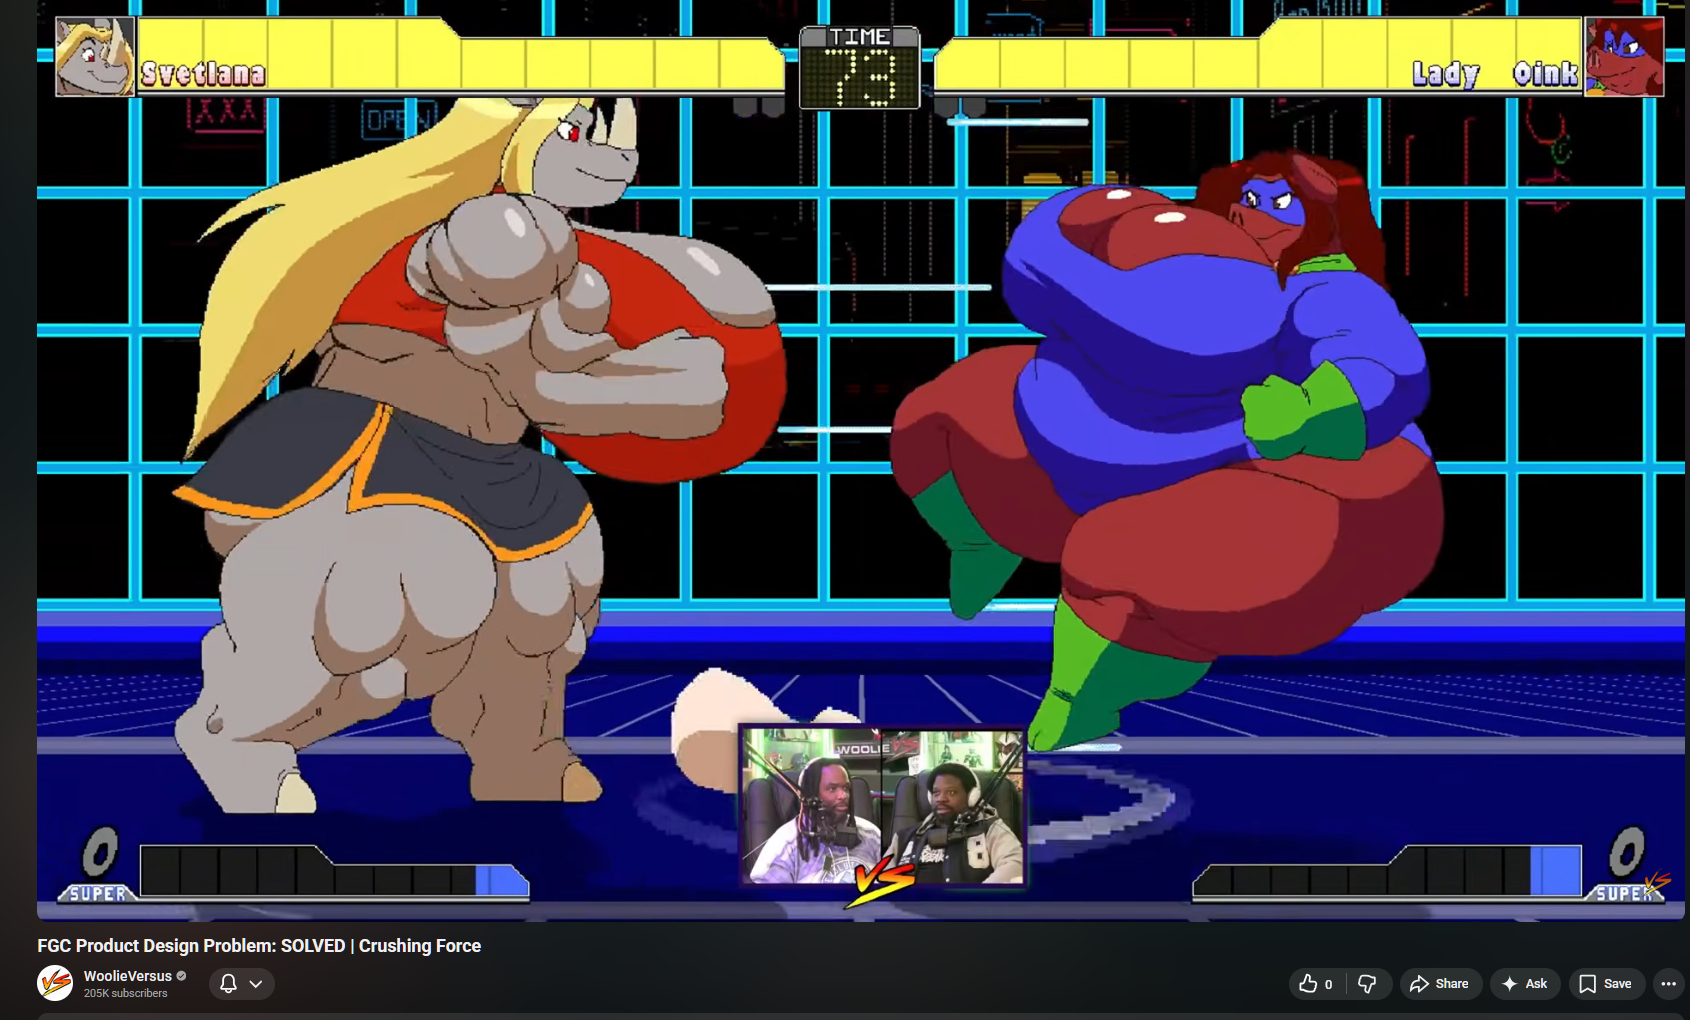Click the video title text
The height and width of the screenshot is (1020, 1690).
point(259,946)
